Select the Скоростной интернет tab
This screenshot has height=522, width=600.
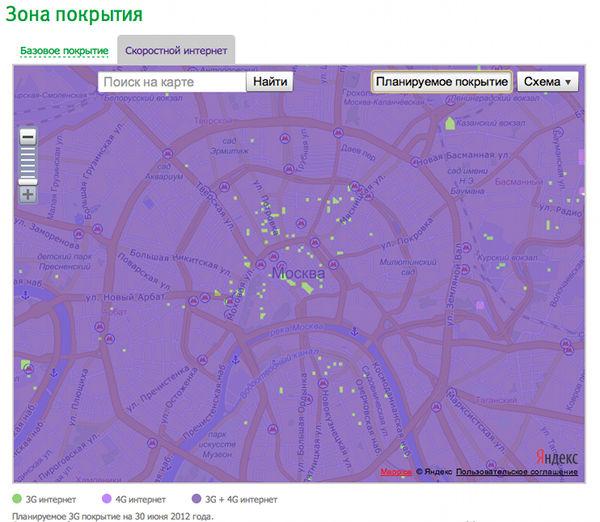[x=176, y=51]
